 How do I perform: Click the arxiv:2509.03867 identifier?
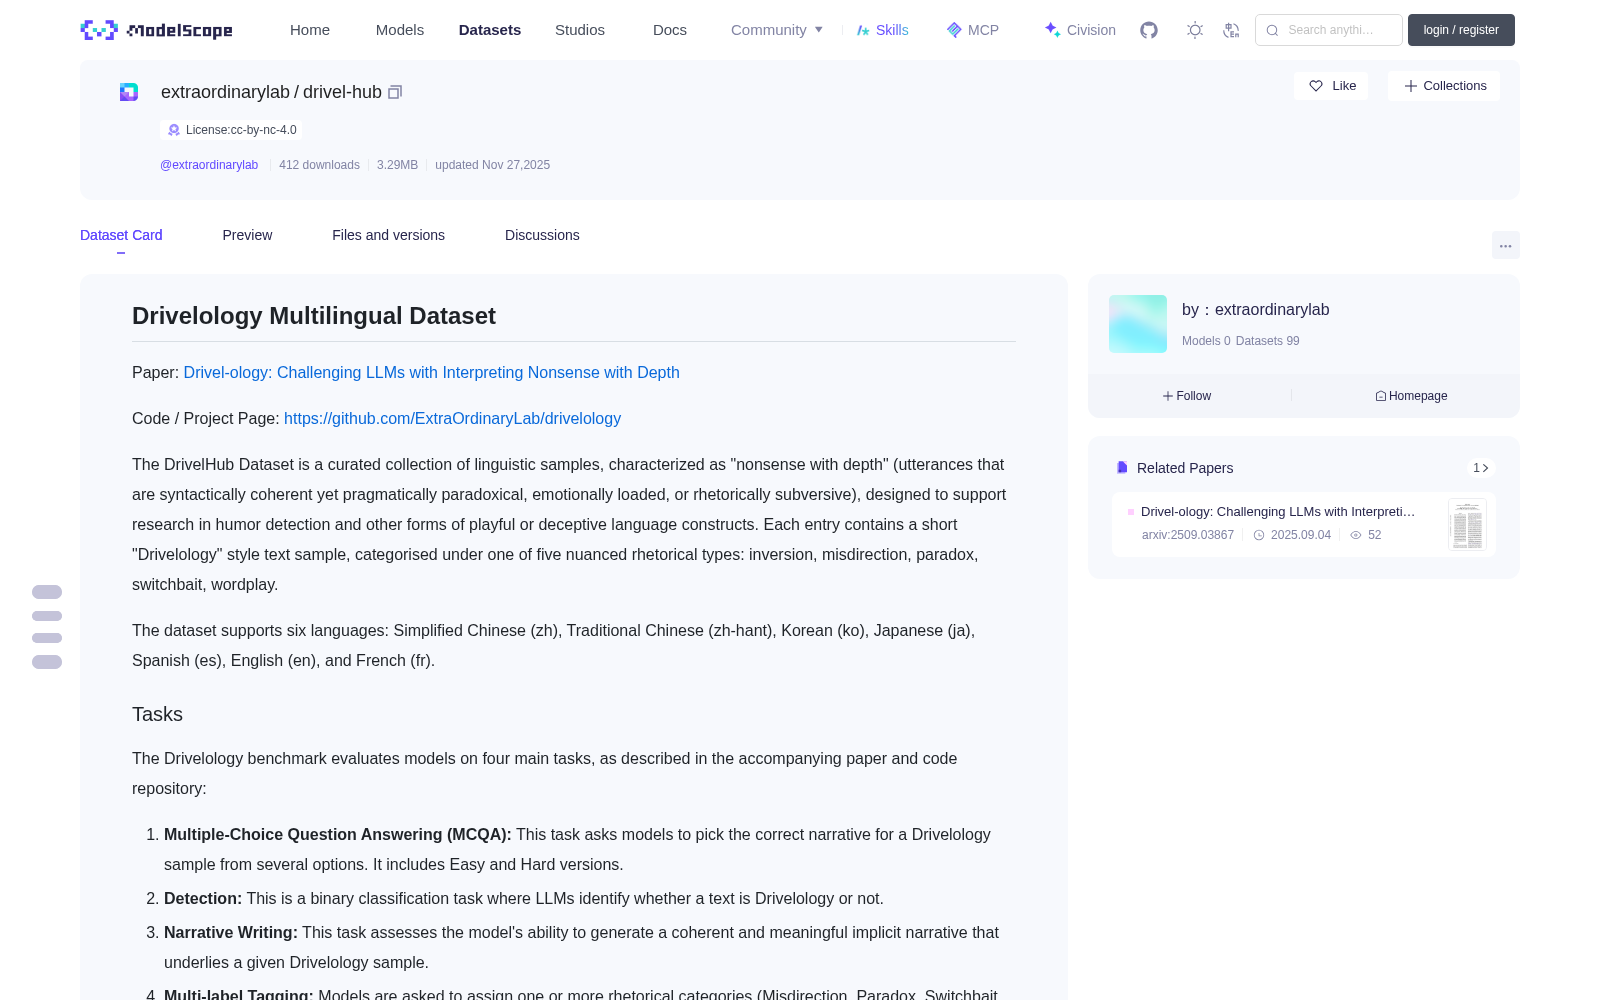(x=1188, y=535)
